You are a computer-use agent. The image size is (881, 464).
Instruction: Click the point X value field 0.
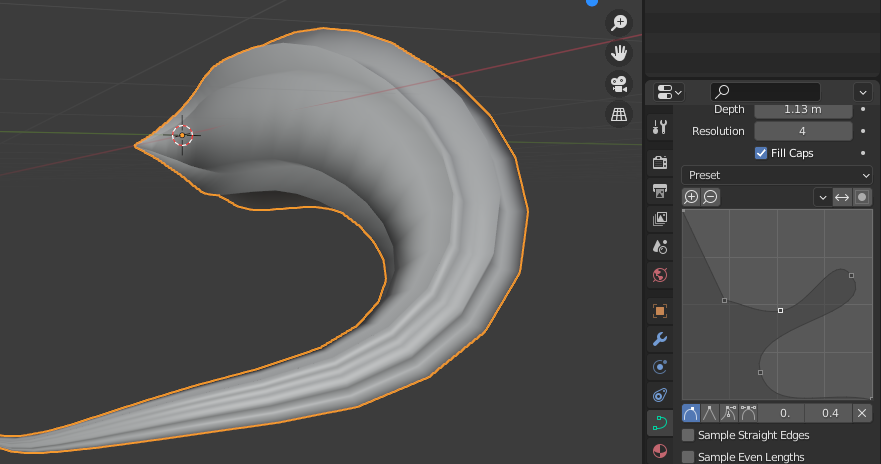[782, 413]
